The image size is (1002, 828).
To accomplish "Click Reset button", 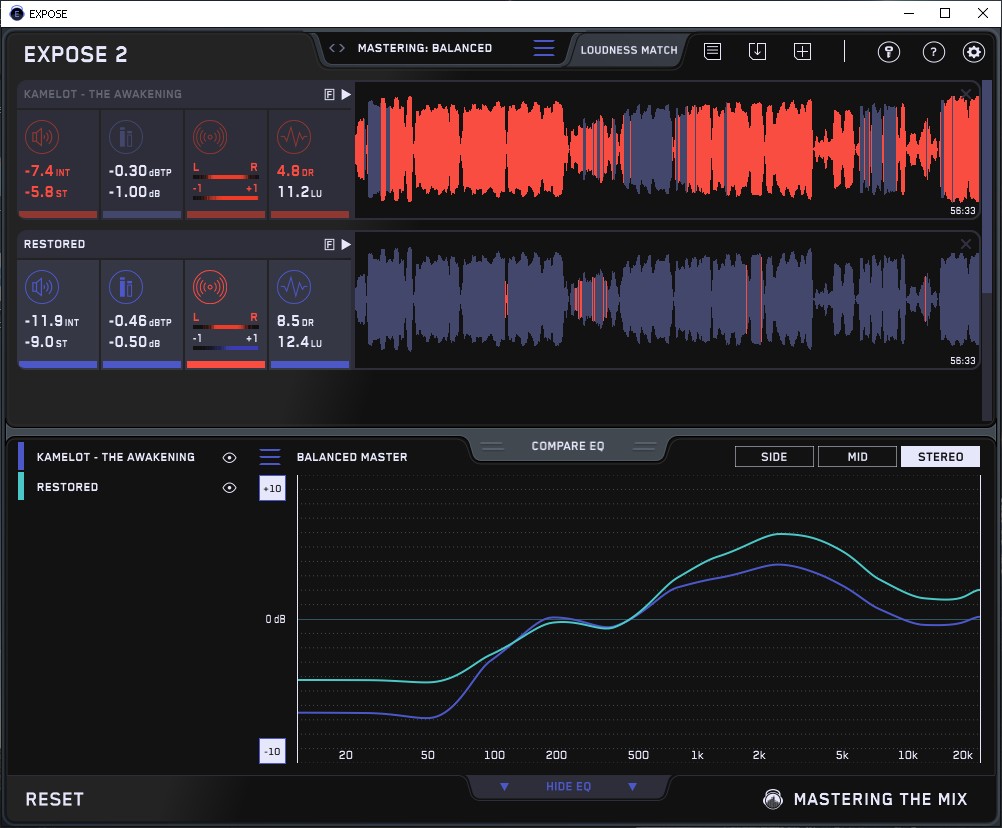I will point(54,799).
